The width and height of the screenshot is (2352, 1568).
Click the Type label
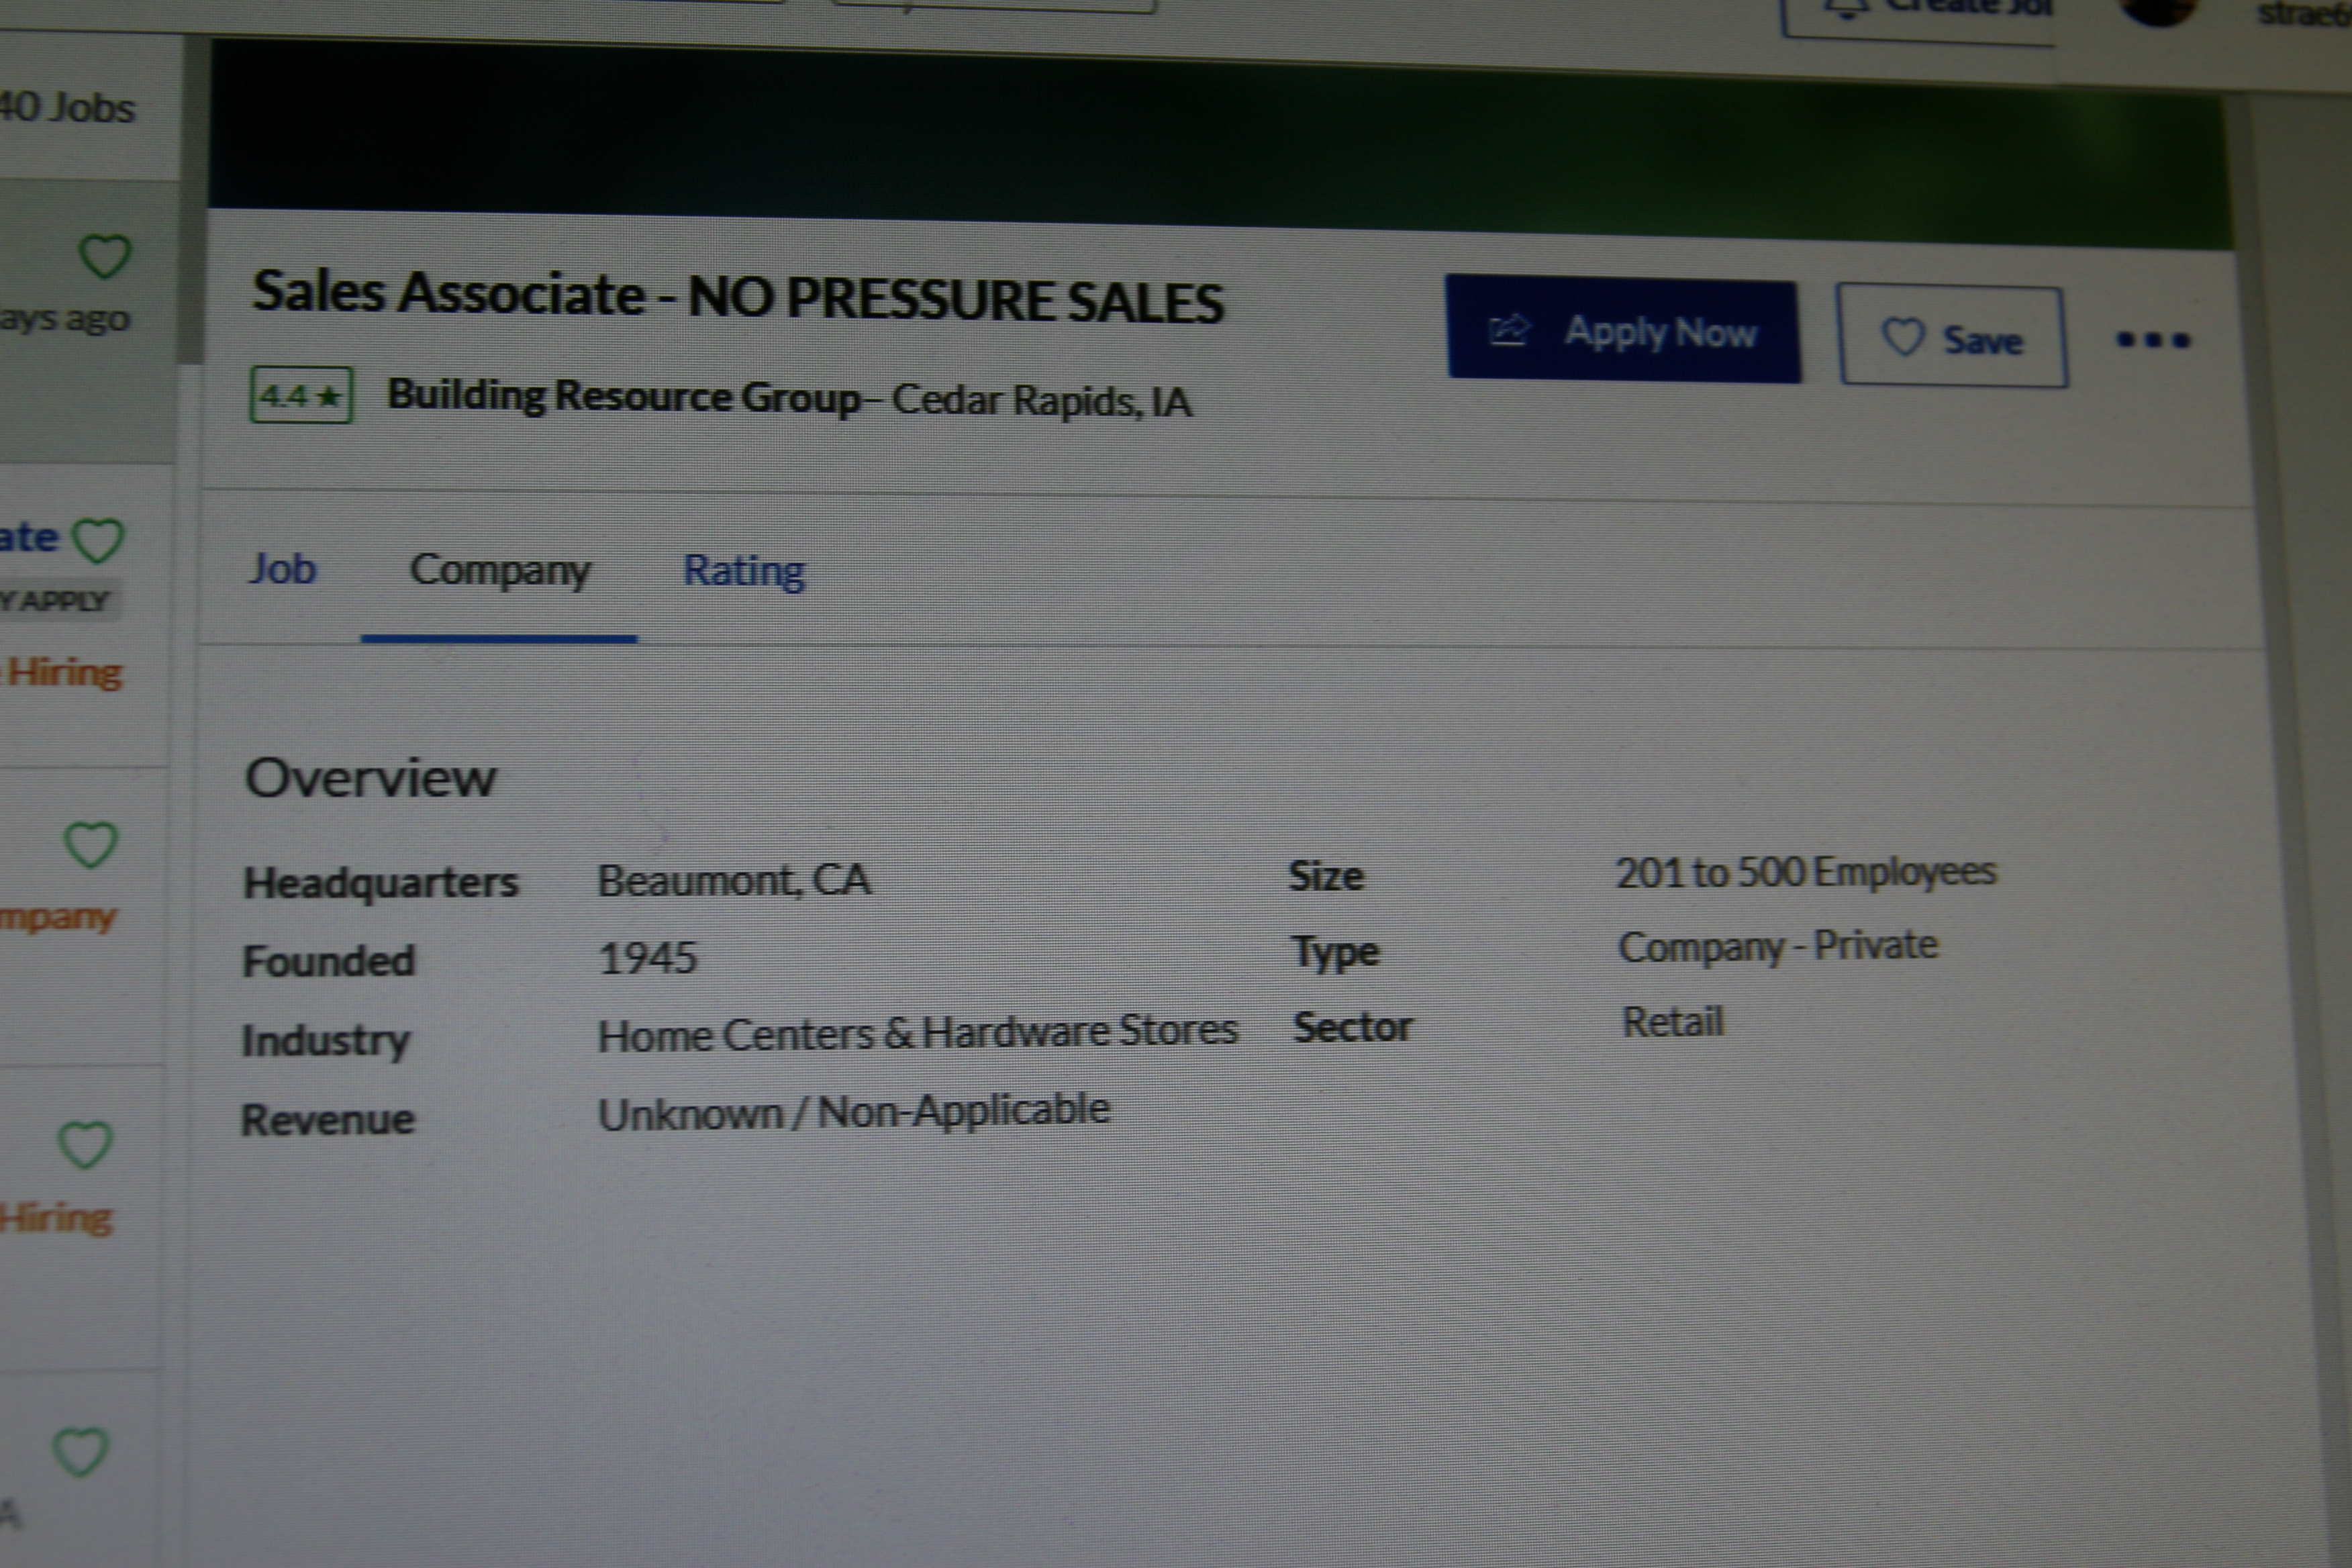(1335, 952)
